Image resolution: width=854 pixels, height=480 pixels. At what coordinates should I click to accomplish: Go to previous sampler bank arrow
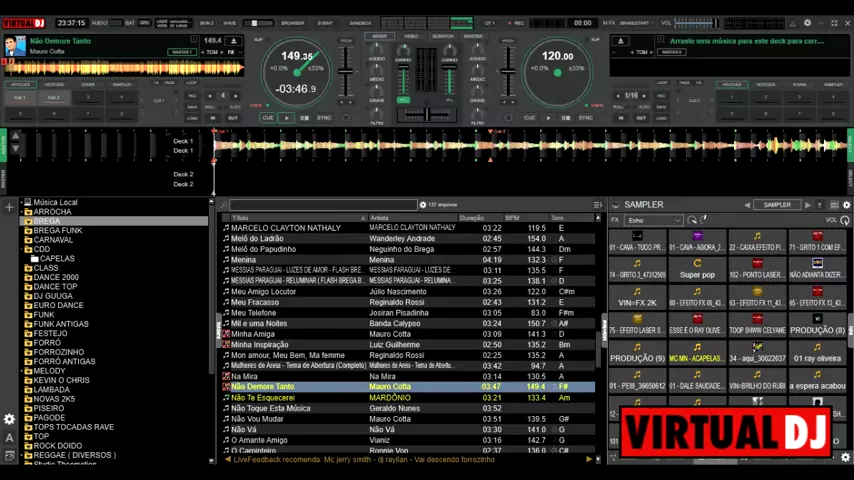[x=747, y=205]
